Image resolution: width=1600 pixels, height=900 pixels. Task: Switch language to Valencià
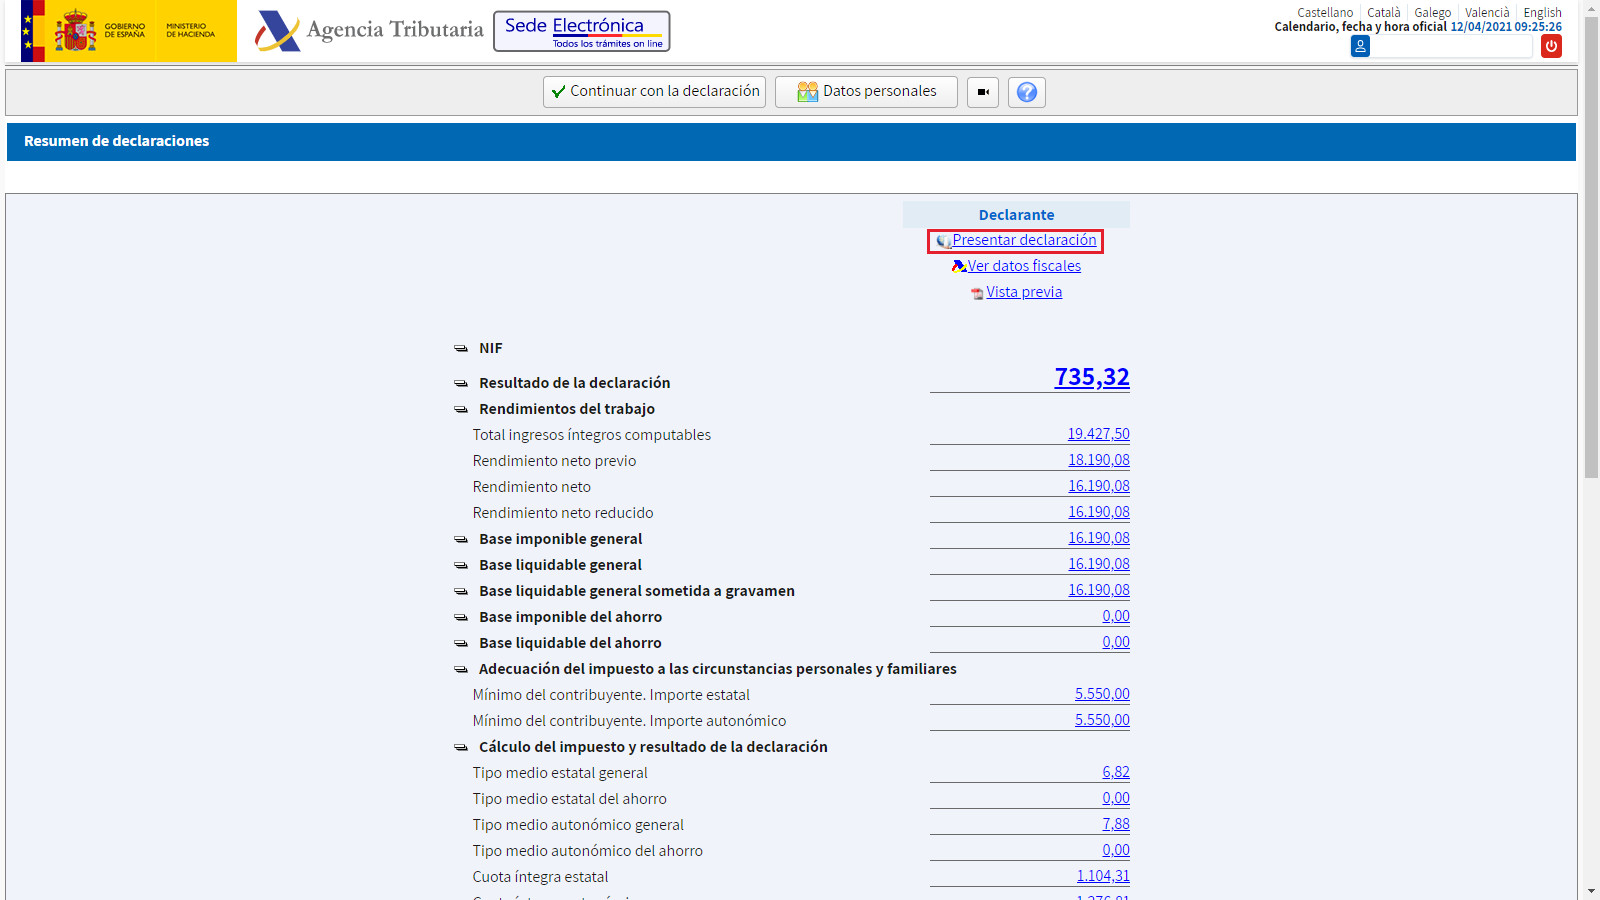(1487, 13)
